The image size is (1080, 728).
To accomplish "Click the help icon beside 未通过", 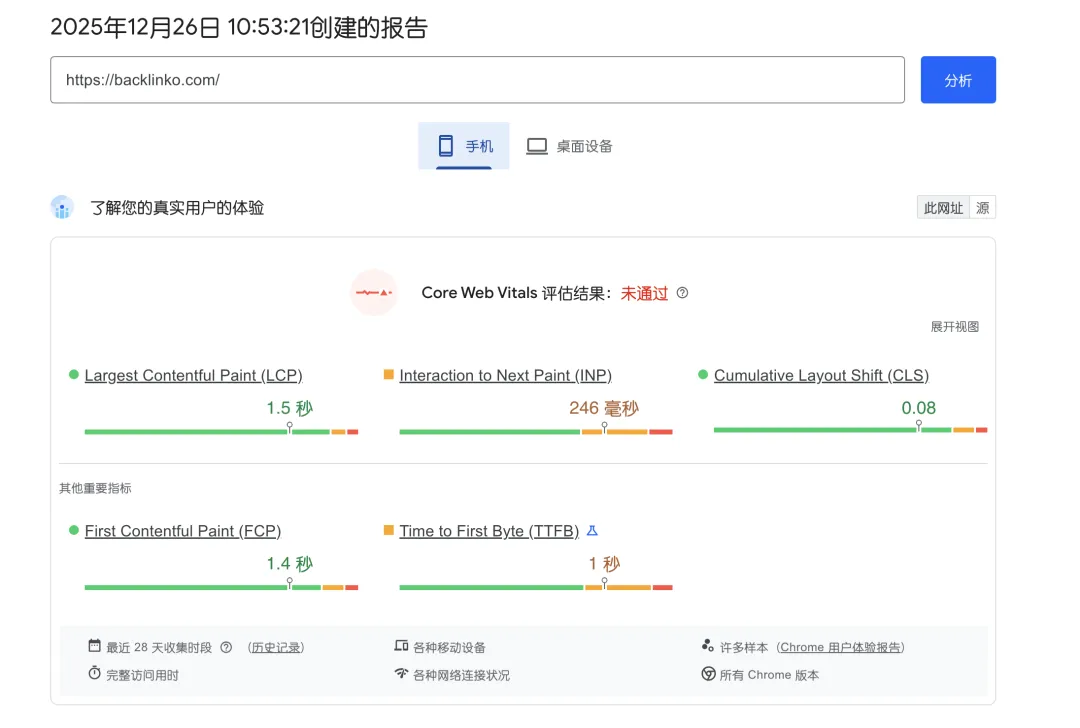I will click(x=682, y=293).
